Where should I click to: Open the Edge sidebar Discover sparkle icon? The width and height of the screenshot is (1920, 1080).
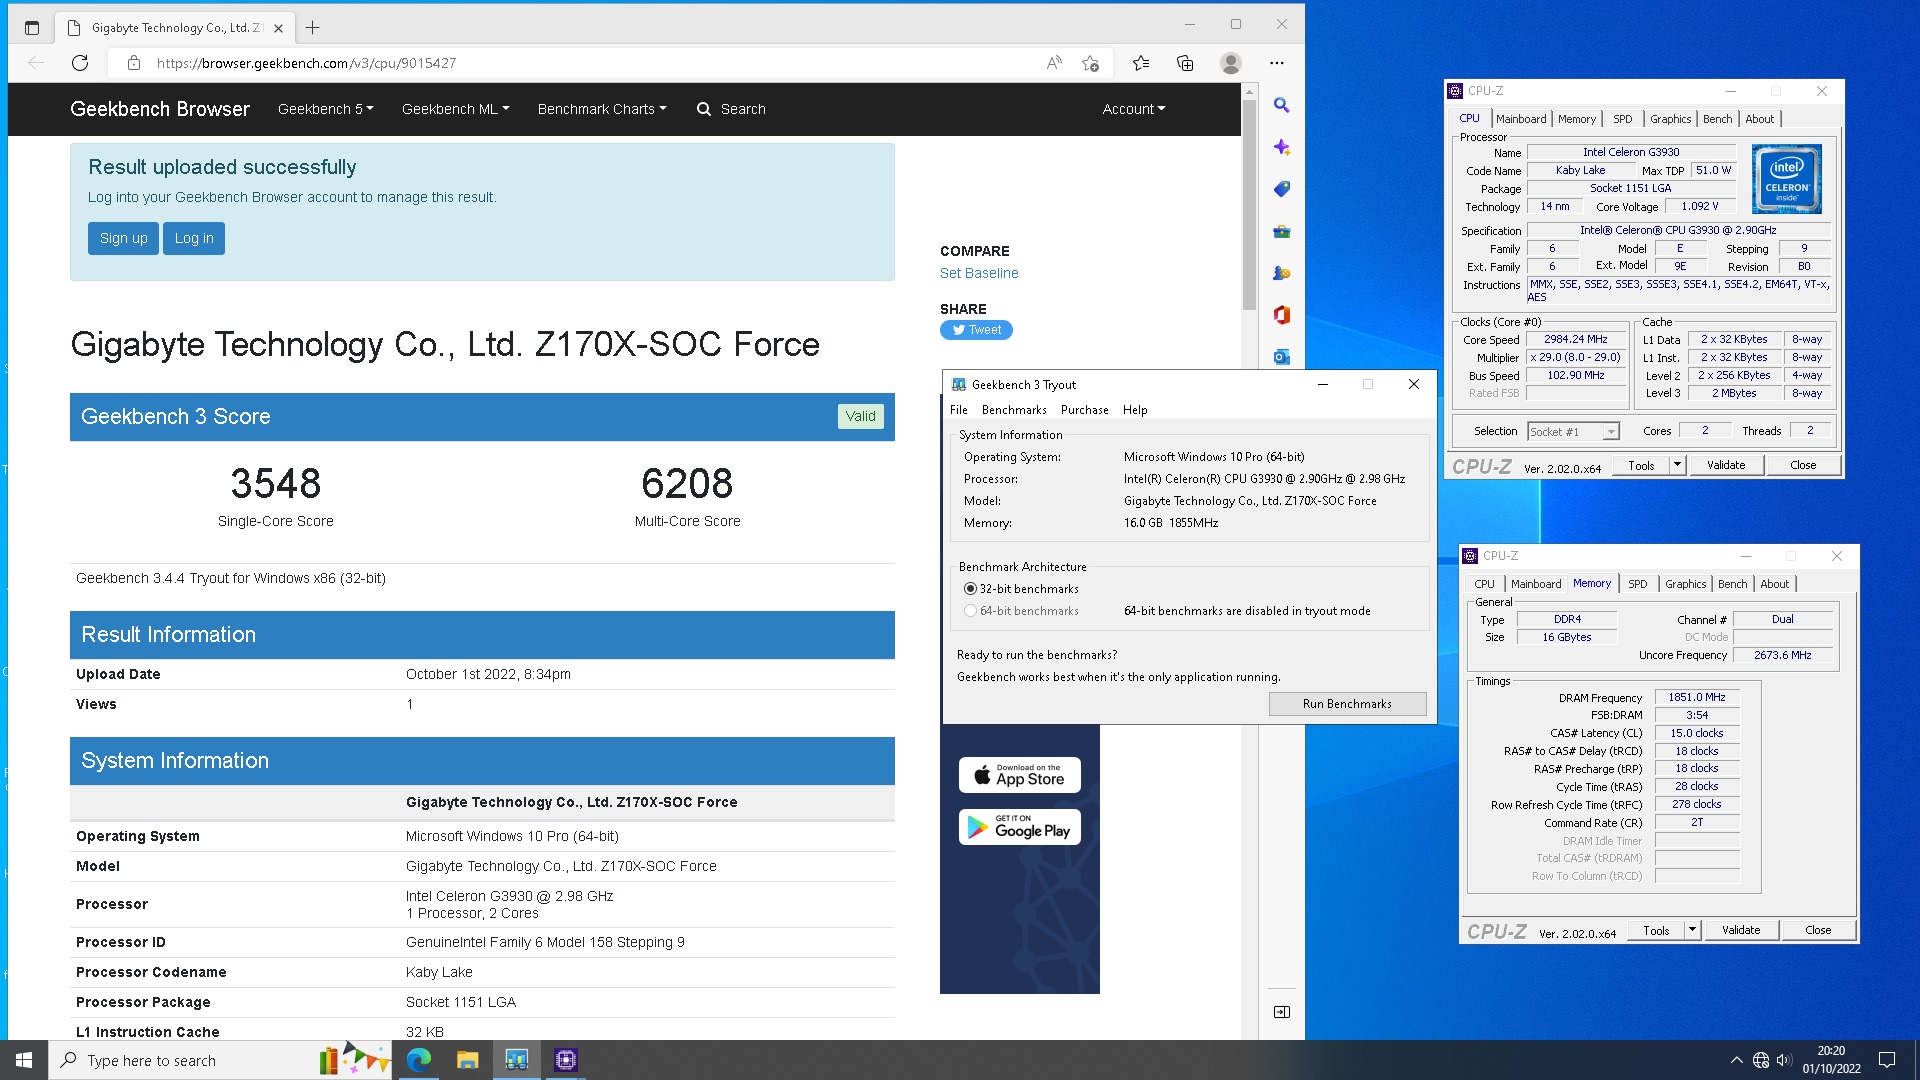click(x=1281, y=147)
